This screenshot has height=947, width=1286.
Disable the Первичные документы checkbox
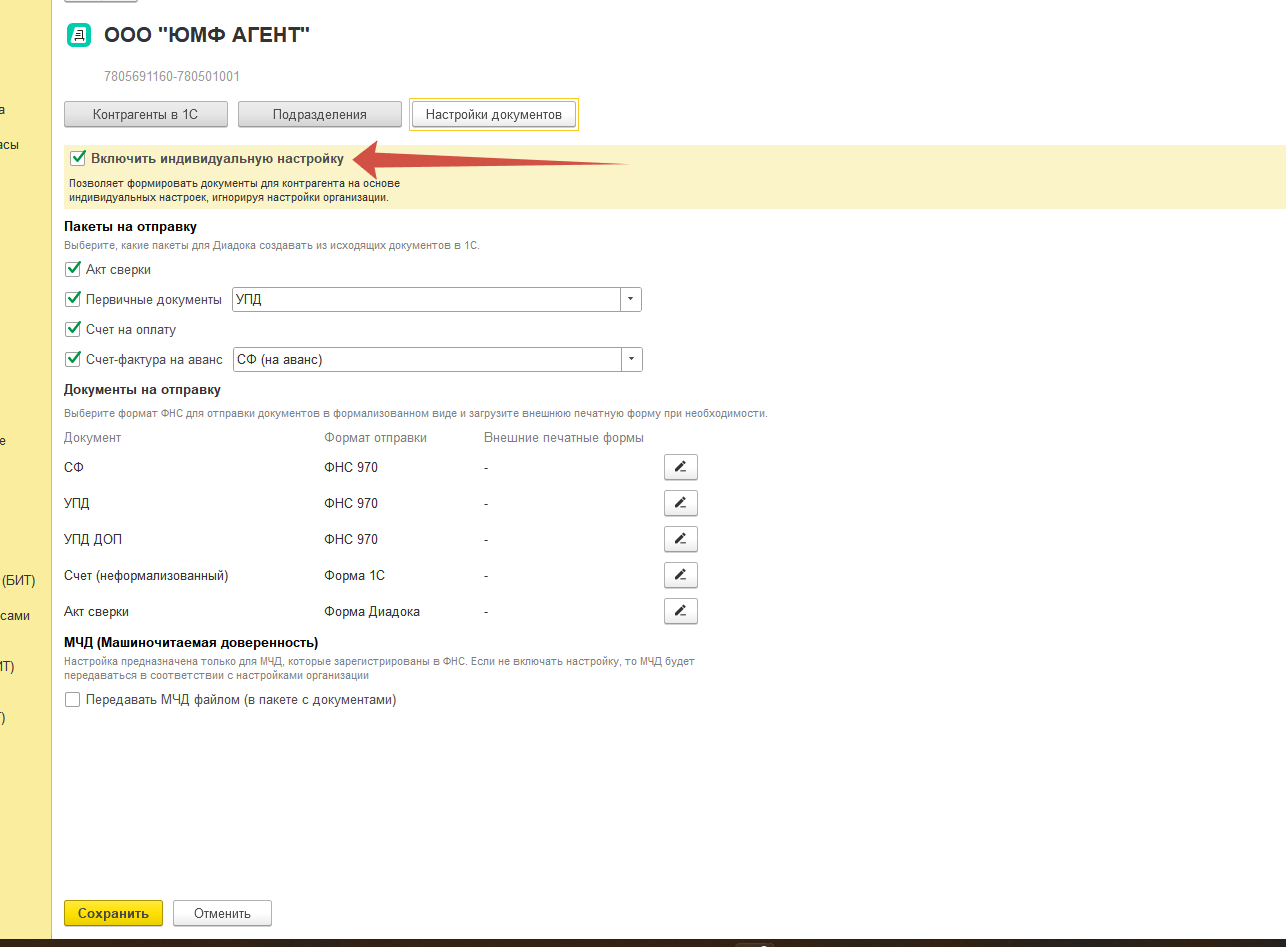(72, 299)
